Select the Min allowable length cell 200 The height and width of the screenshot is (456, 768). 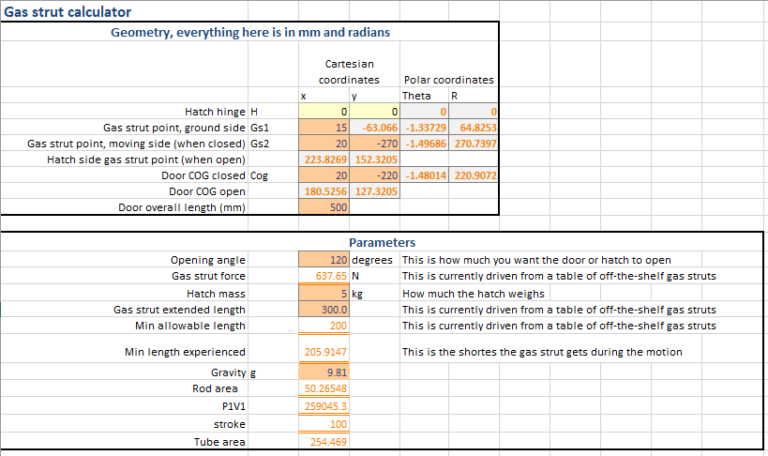coord(324,327)
